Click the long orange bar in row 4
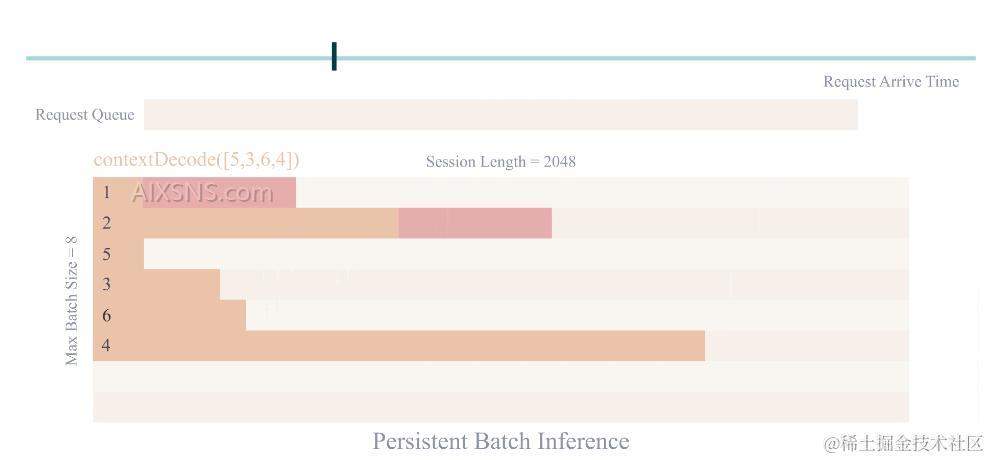This screenshot has width=990, height=460. click(420, 346)
